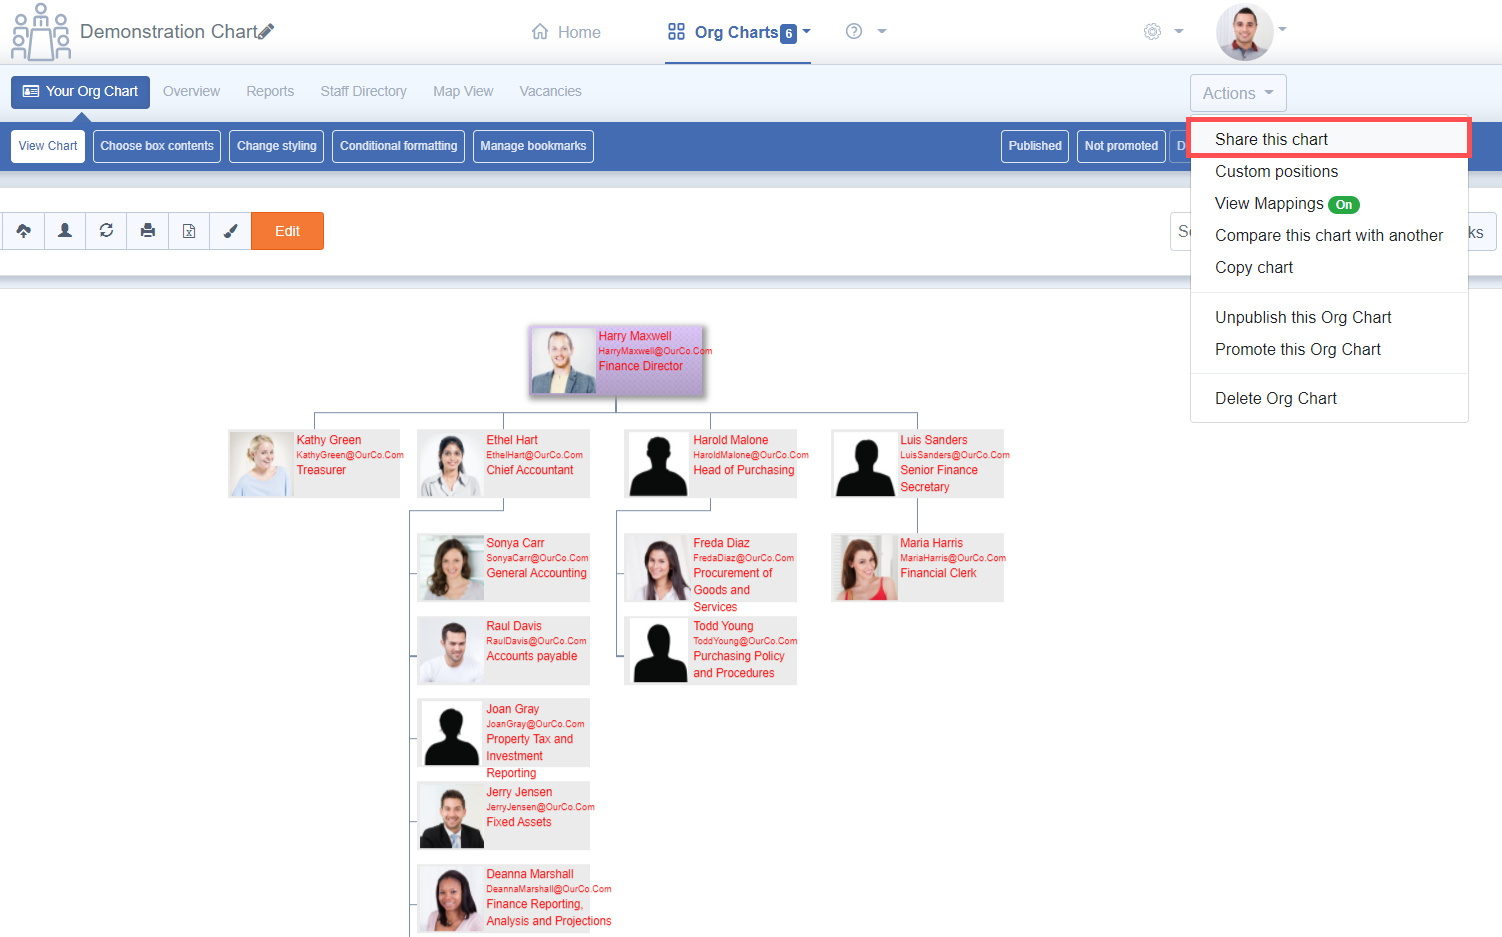Click Manage bookmarks button
The width and height of the screenshot is (1502, 937).
coord(533,146)
